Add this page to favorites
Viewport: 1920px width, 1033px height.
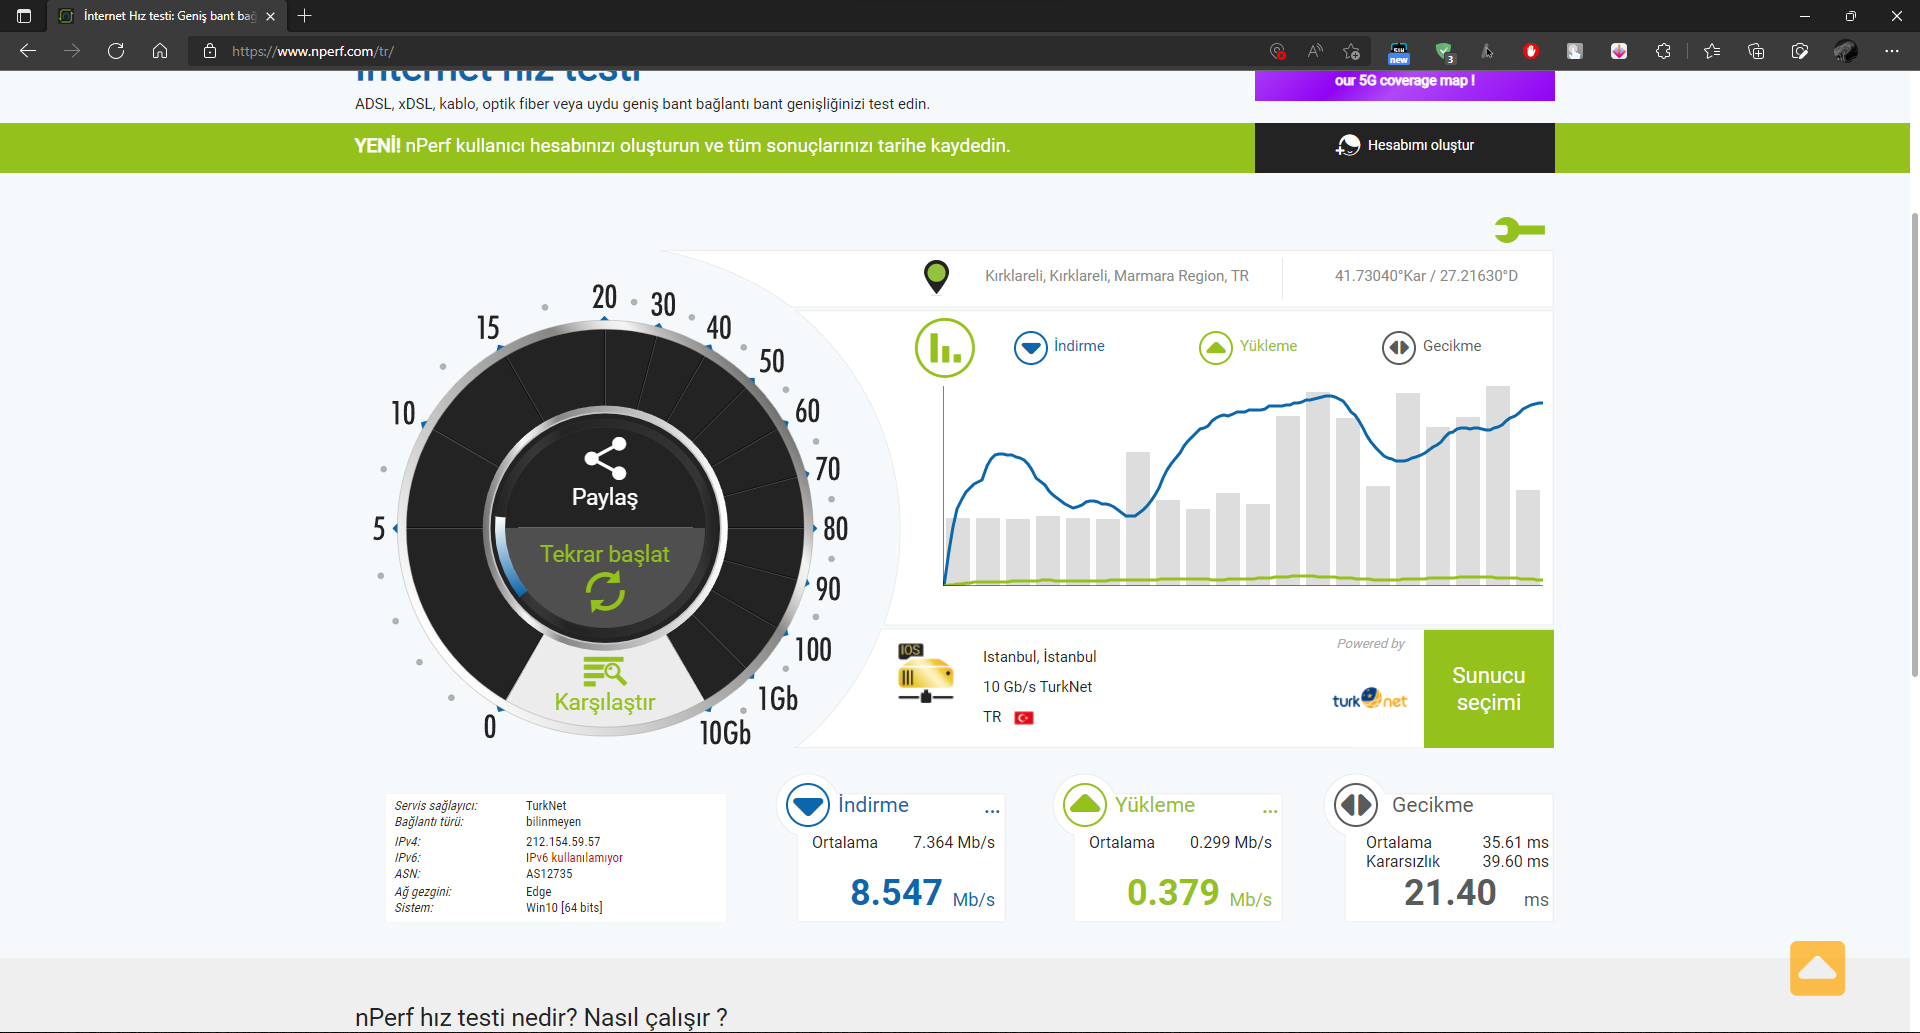1352,51
